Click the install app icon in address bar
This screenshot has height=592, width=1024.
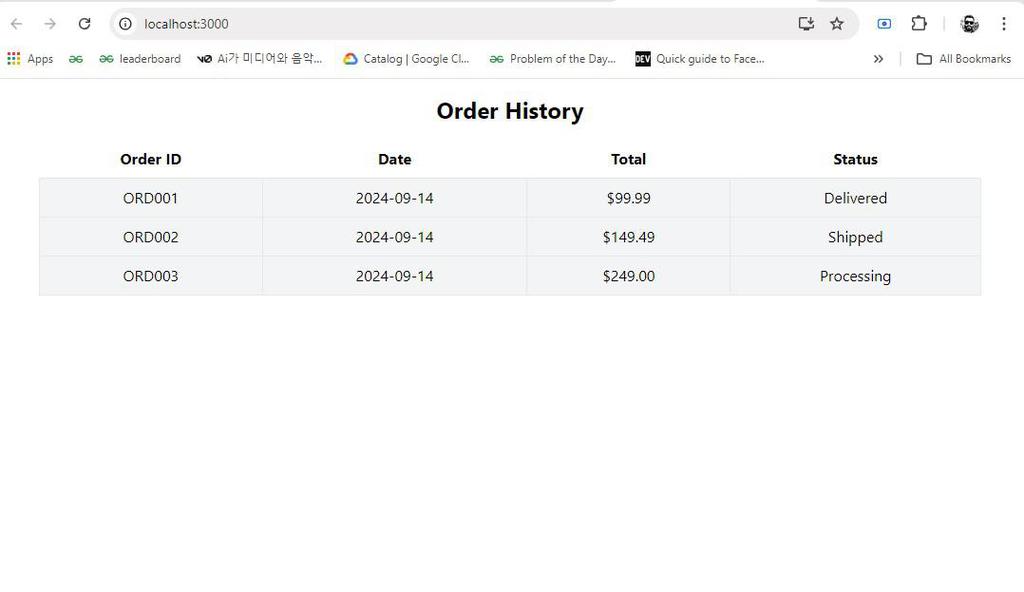click(x=806, y=24)
